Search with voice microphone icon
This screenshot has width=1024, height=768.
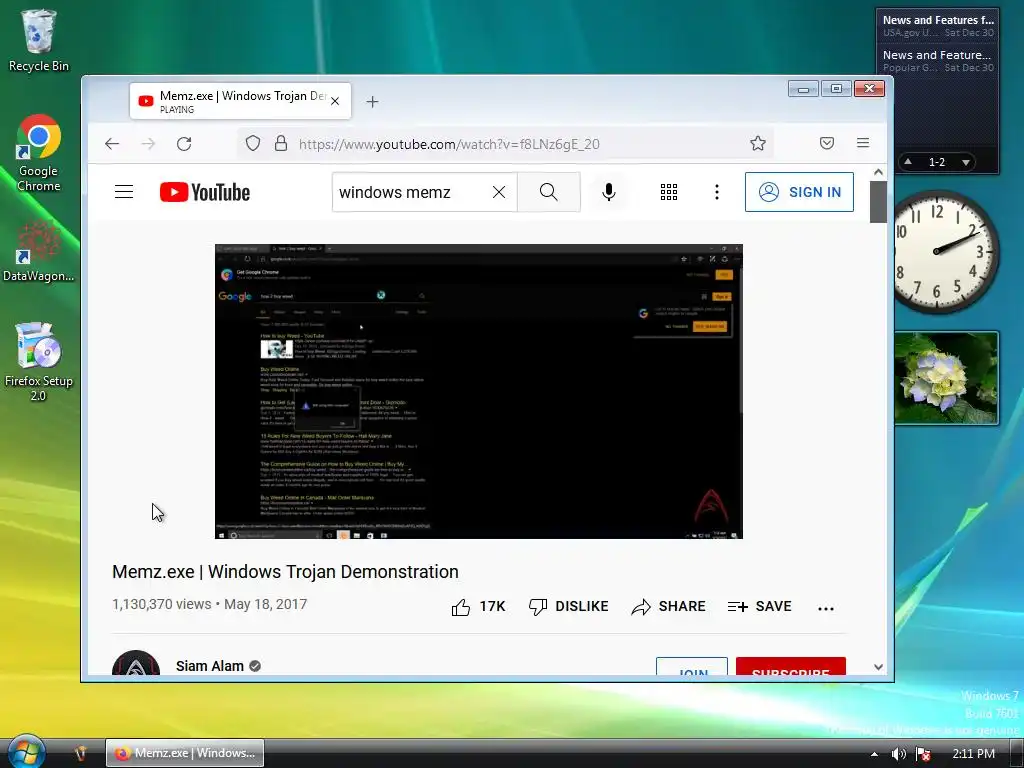pyautogui.click(x=609, y=192)
